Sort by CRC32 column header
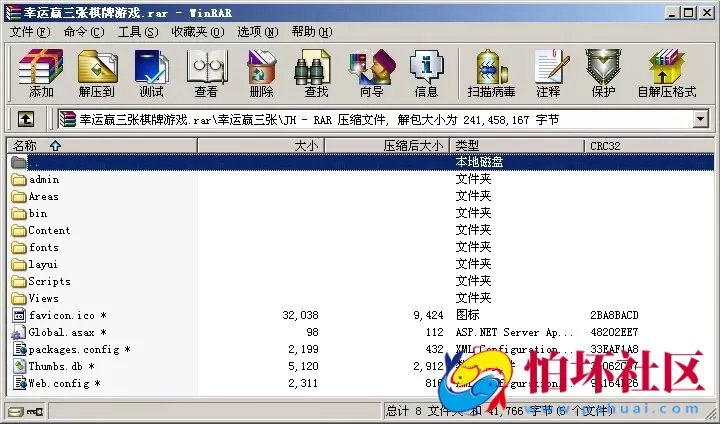The image size is (720, 424). (649, 146)
